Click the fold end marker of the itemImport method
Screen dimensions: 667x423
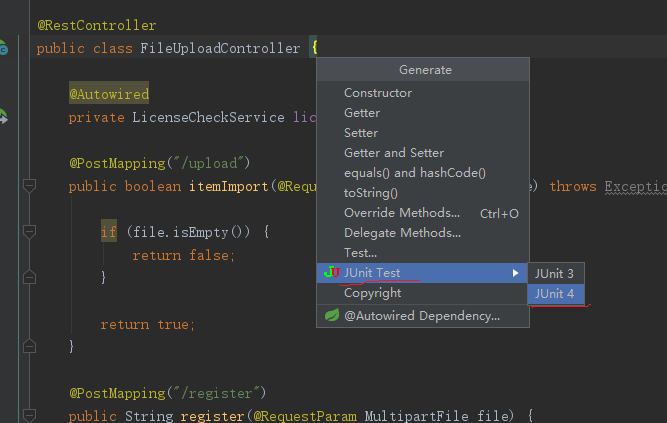click(x=29, y=346)
